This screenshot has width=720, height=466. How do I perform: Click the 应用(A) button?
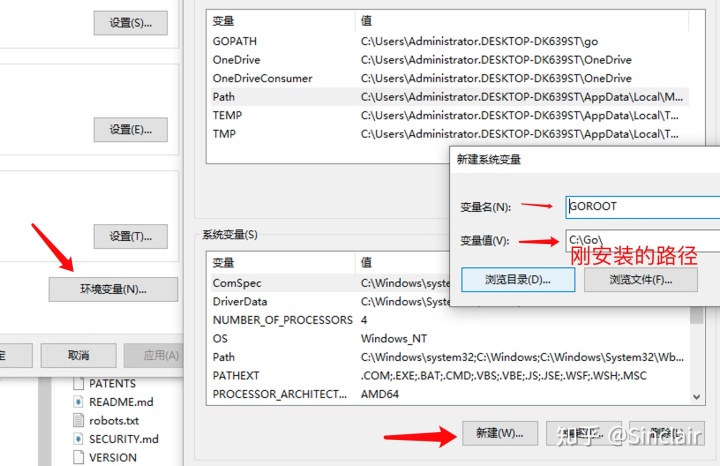154,355
